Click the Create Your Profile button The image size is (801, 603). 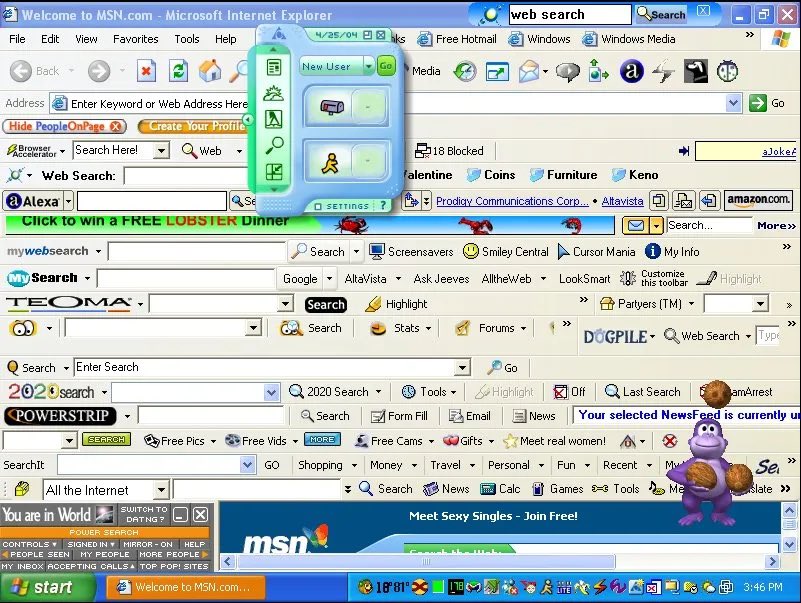pyautogui.click(x=196, y=126)
